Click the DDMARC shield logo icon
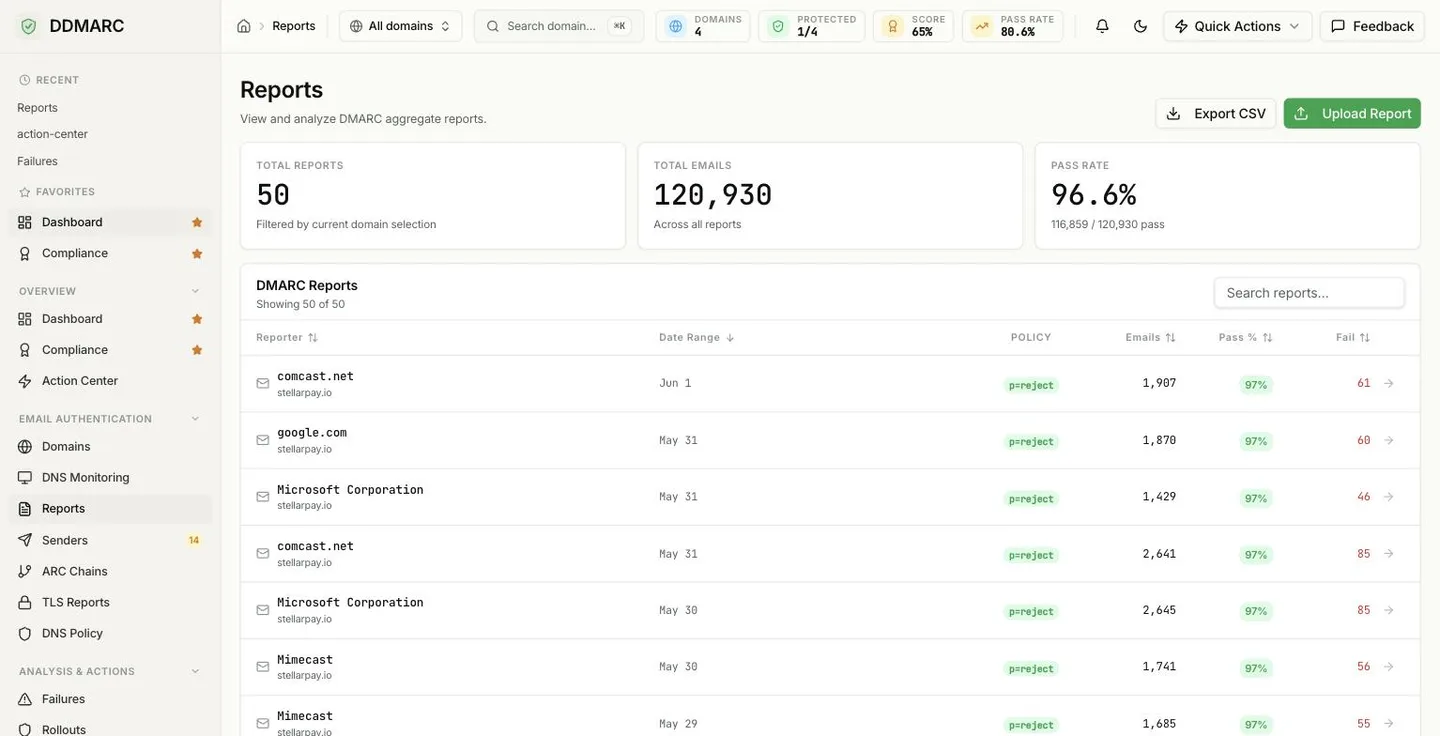Image resolution: width=1440 pixels, height=736 pixels. click(28, 26)
